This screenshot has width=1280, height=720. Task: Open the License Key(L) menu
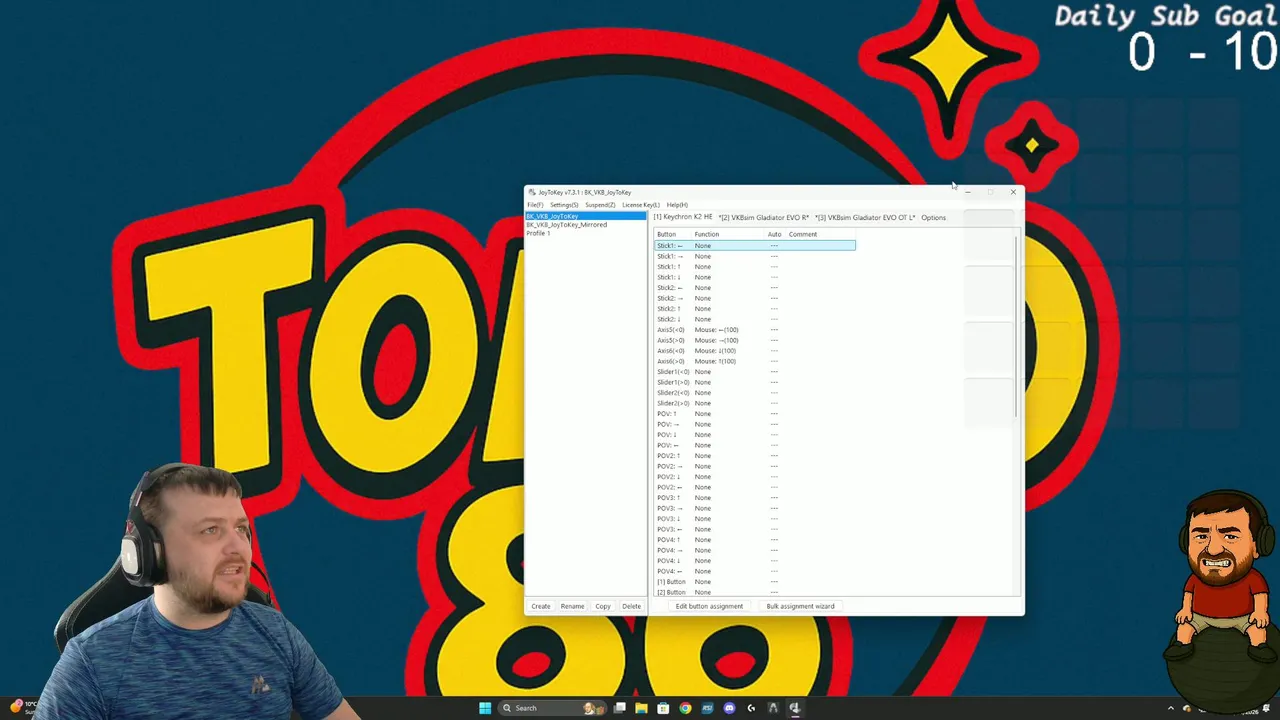point(640,205)
